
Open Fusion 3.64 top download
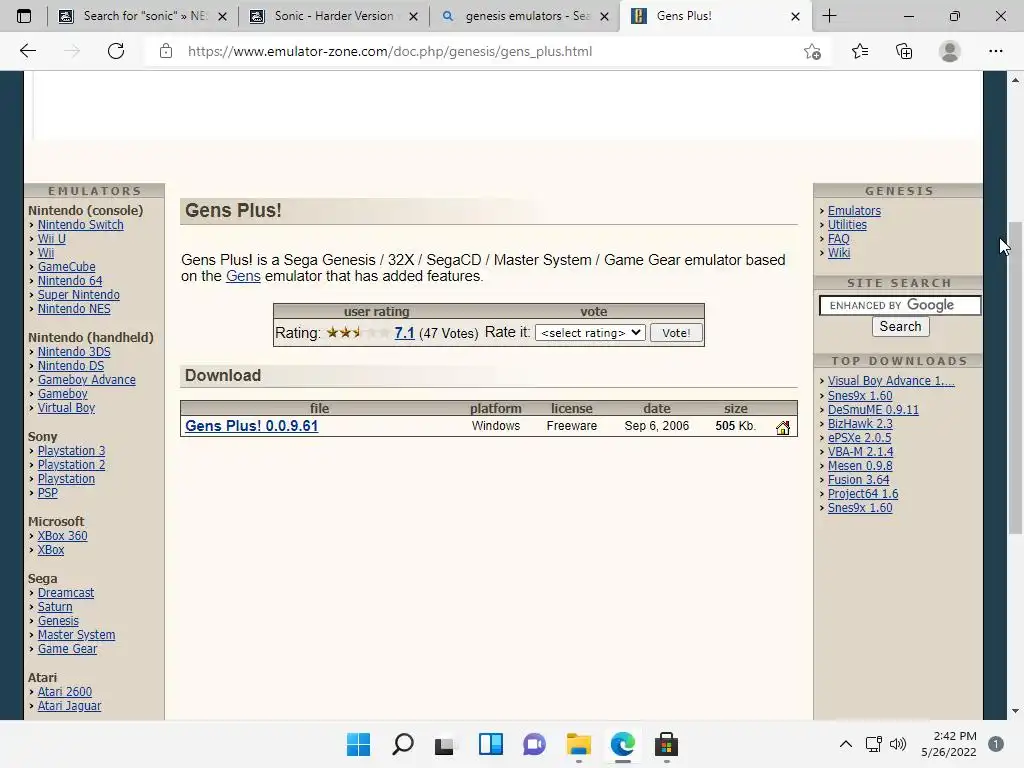pyautogui.click(x=858, y=479)
